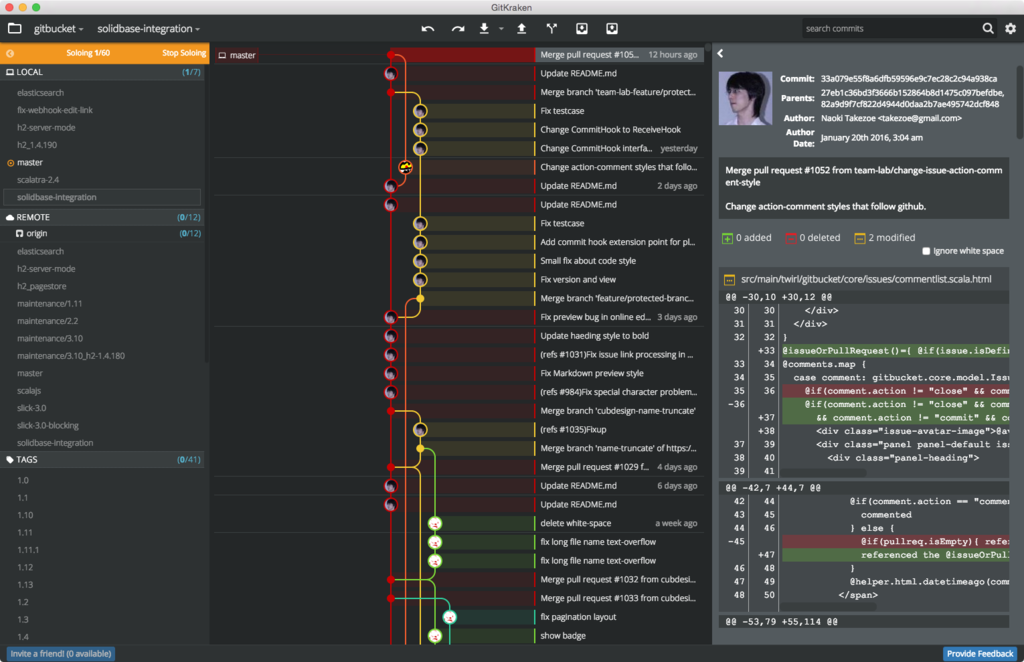Open the commentlist.scala.html file path
The height and width of the screenshot is (662, 1024).
866,279
